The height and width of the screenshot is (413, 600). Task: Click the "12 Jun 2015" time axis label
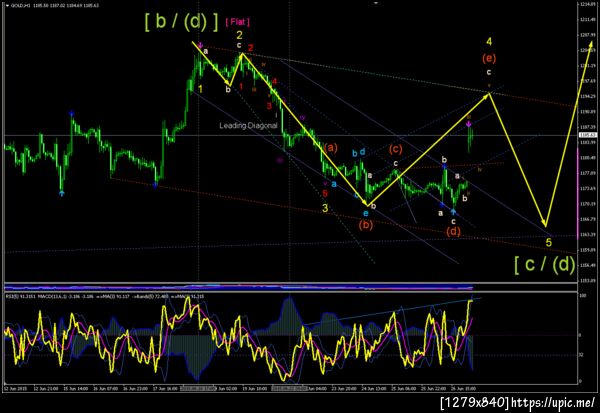16,389
